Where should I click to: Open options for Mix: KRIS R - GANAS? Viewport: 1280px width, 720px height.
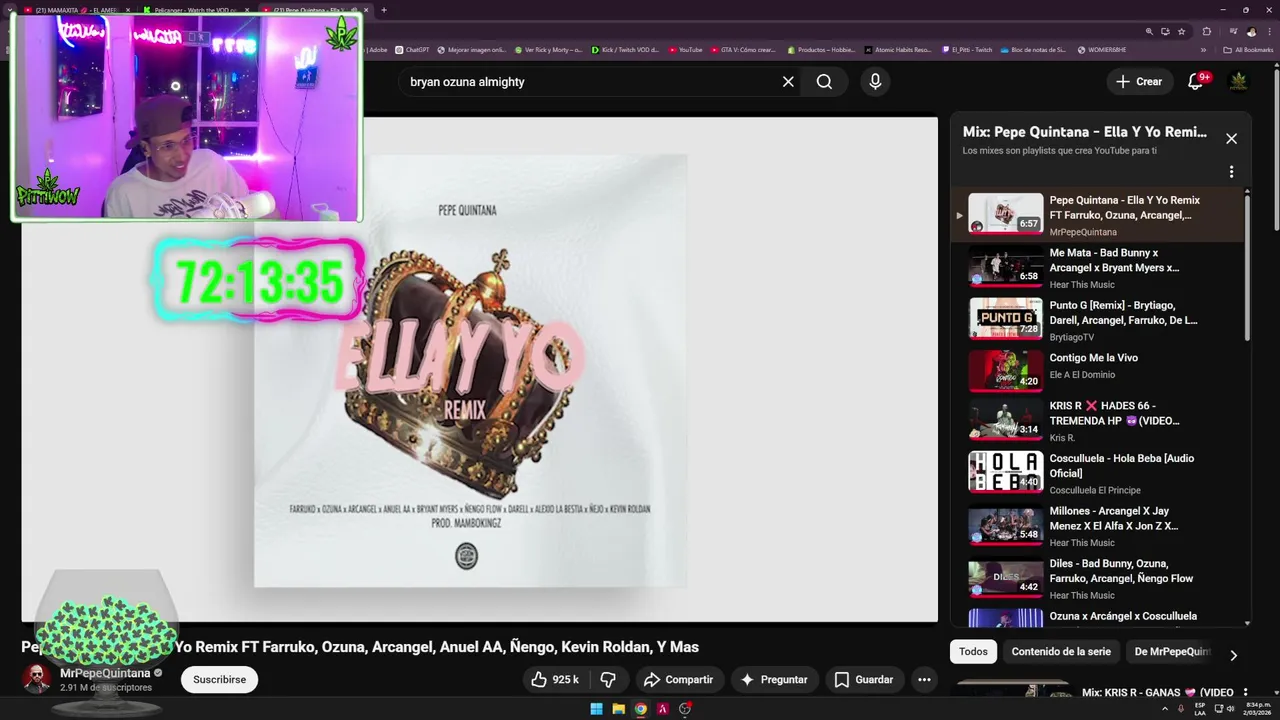tap(1244, 692)
